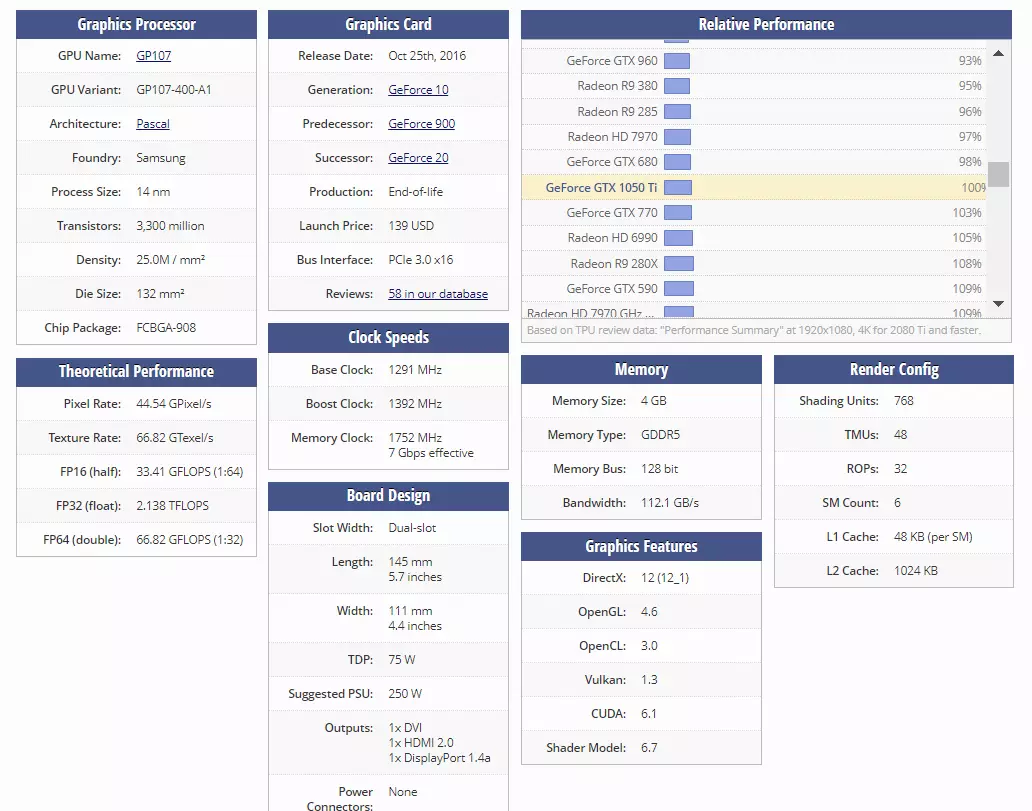This screenshot has height=811, width=1032.
Task: Select the GDDR5 memory type value
Action: [x=660, y=435]
